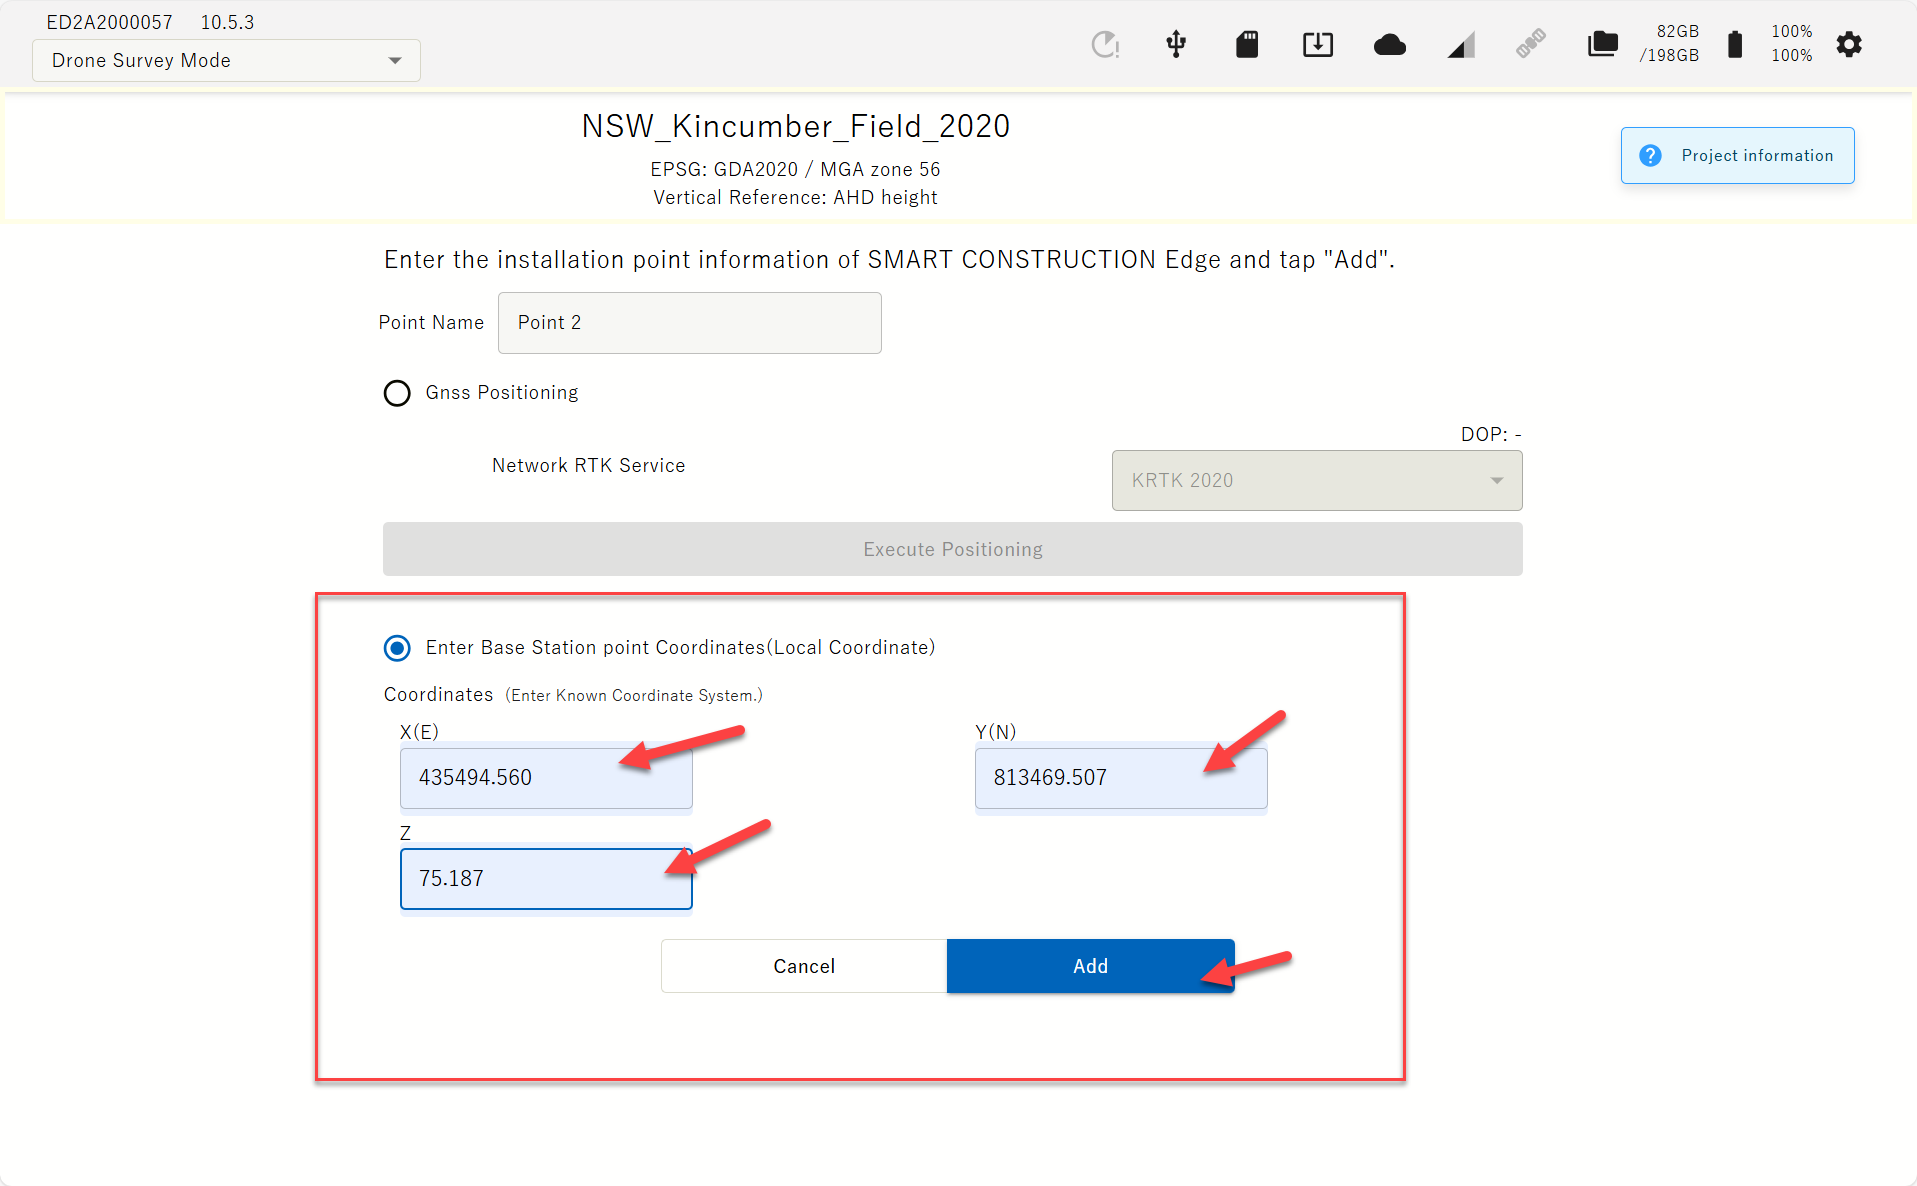1917x1186 pixels.
Task: Click the download to device icon
Action: pyautogui.click(x=1318, y=44)
